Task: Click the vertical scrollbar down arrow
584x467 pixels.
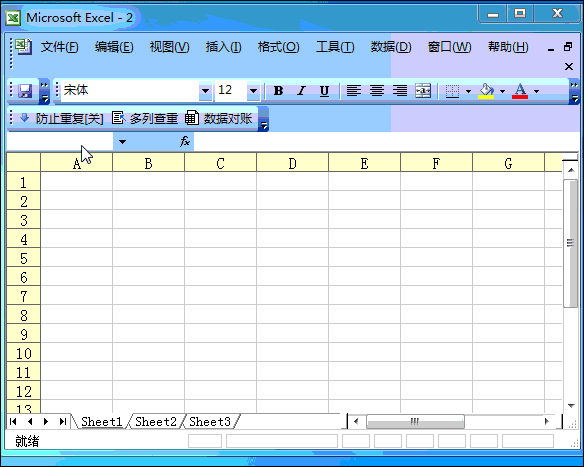Action: pos(571,406)
